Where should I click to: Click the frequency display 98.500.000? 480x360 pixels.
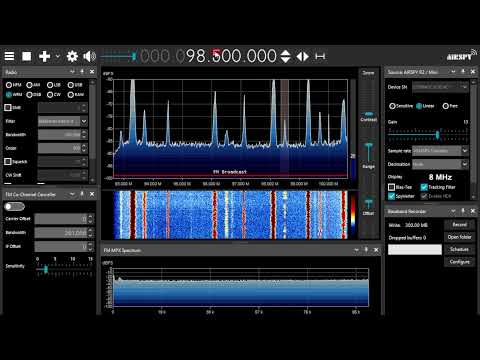[231, 56]
